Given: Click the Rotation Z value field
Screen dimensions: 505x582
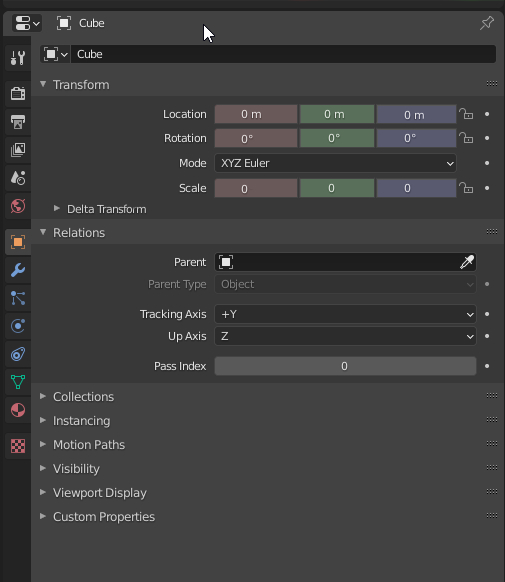Looking at the screenshot, I should [416, 138].
